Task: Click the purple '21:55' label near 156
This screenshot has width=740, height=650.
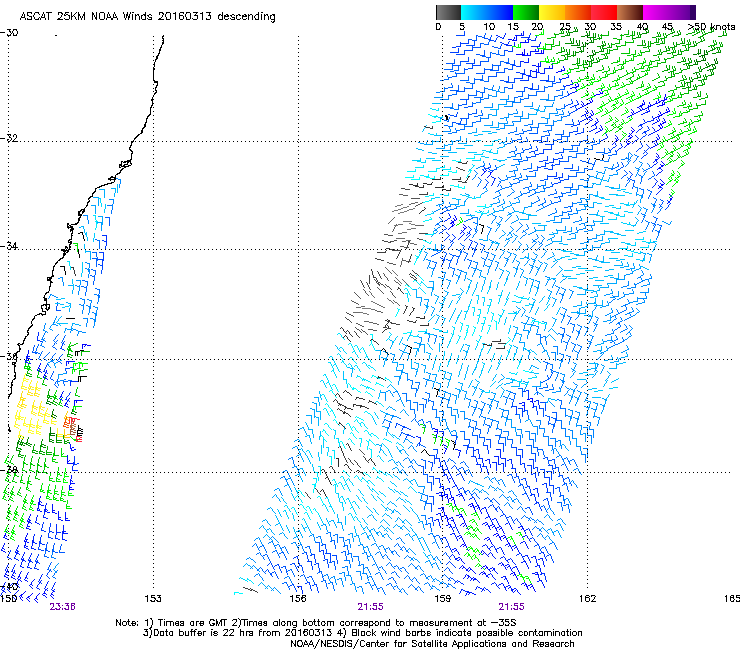Action: pyautogui.click(x=370, y=607)
